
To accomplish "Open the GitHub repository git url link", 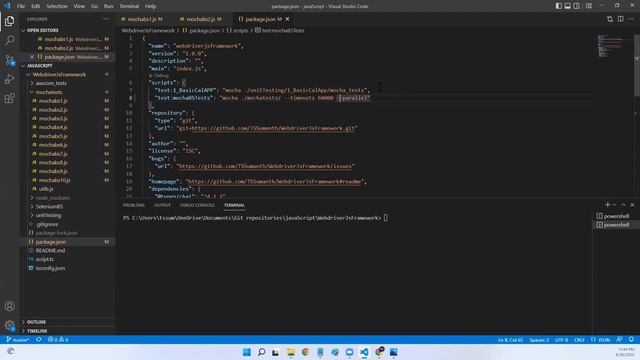I will click(273, 128).
